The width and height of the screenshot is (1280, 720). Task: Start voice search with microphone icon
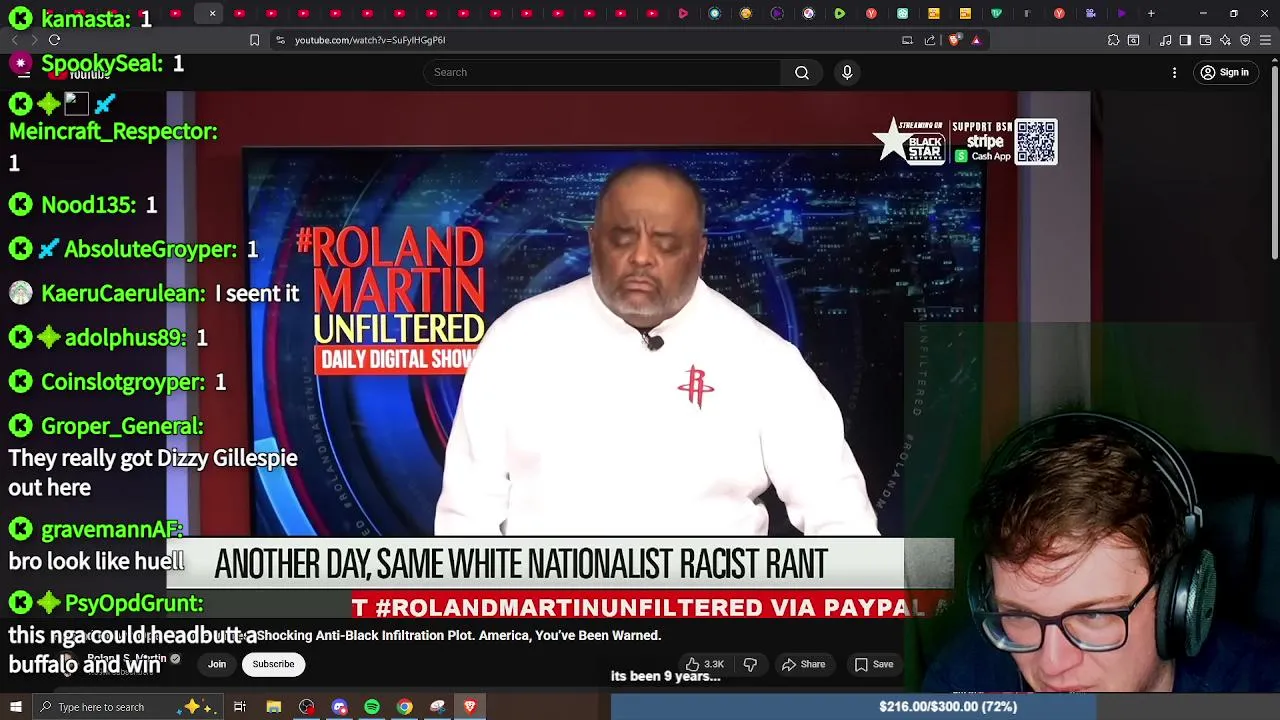(847, 72)
